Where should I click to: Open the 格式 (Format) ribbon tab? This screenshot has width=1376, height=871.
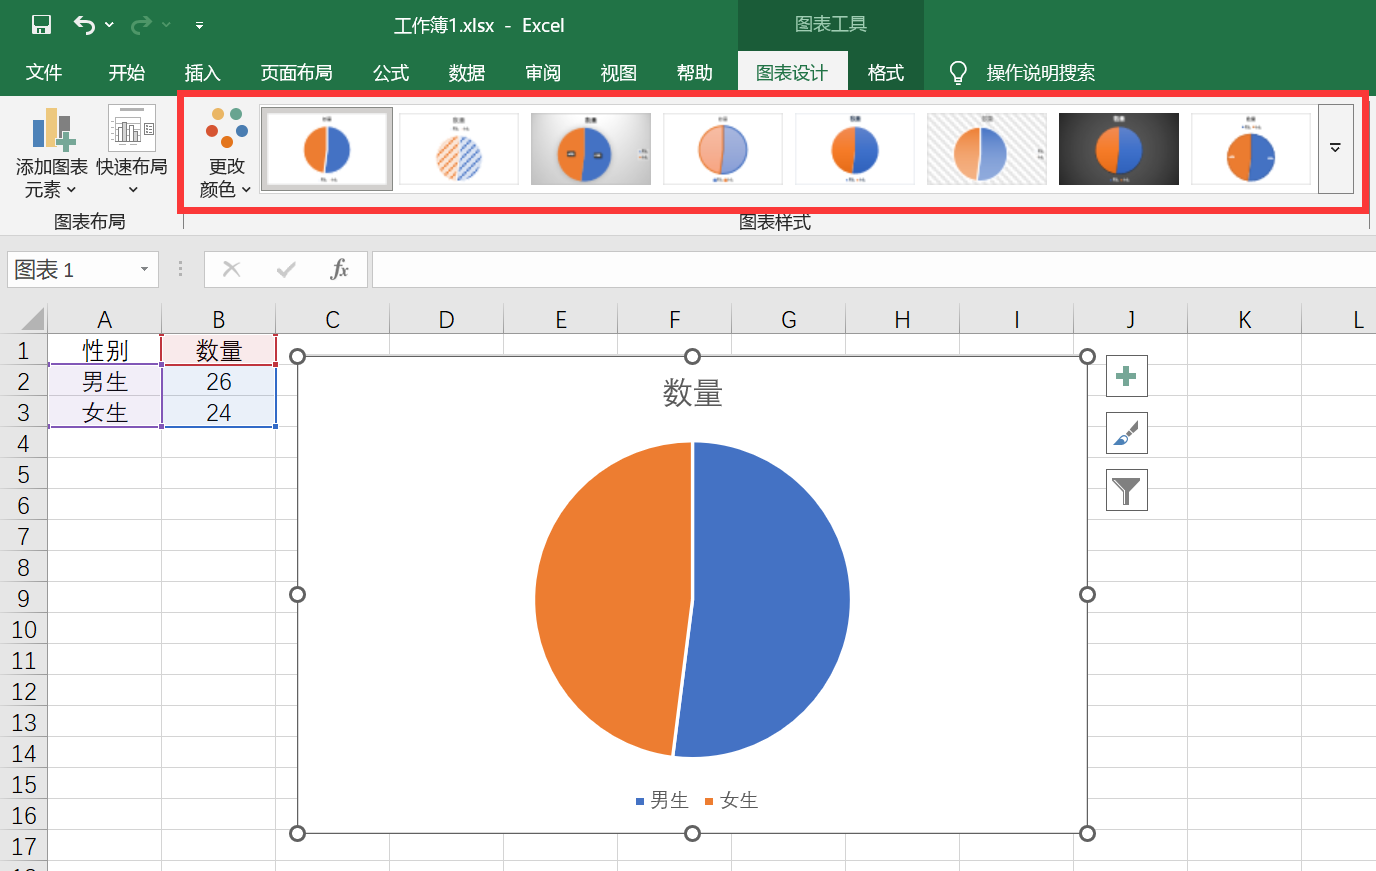[x=885, y=73]
